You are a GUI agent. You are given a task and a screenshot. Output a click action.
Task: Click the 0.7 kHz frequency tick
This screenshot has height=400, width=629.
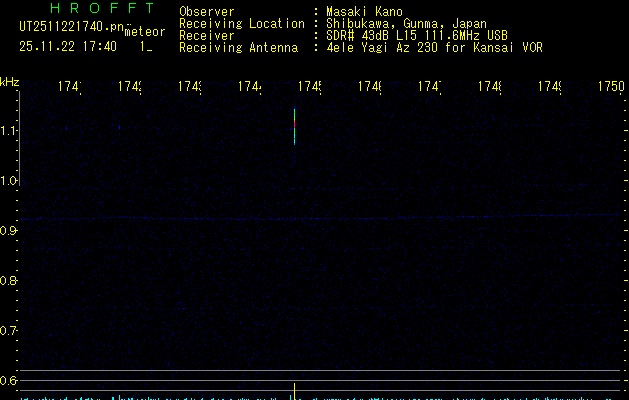[9, 330]
